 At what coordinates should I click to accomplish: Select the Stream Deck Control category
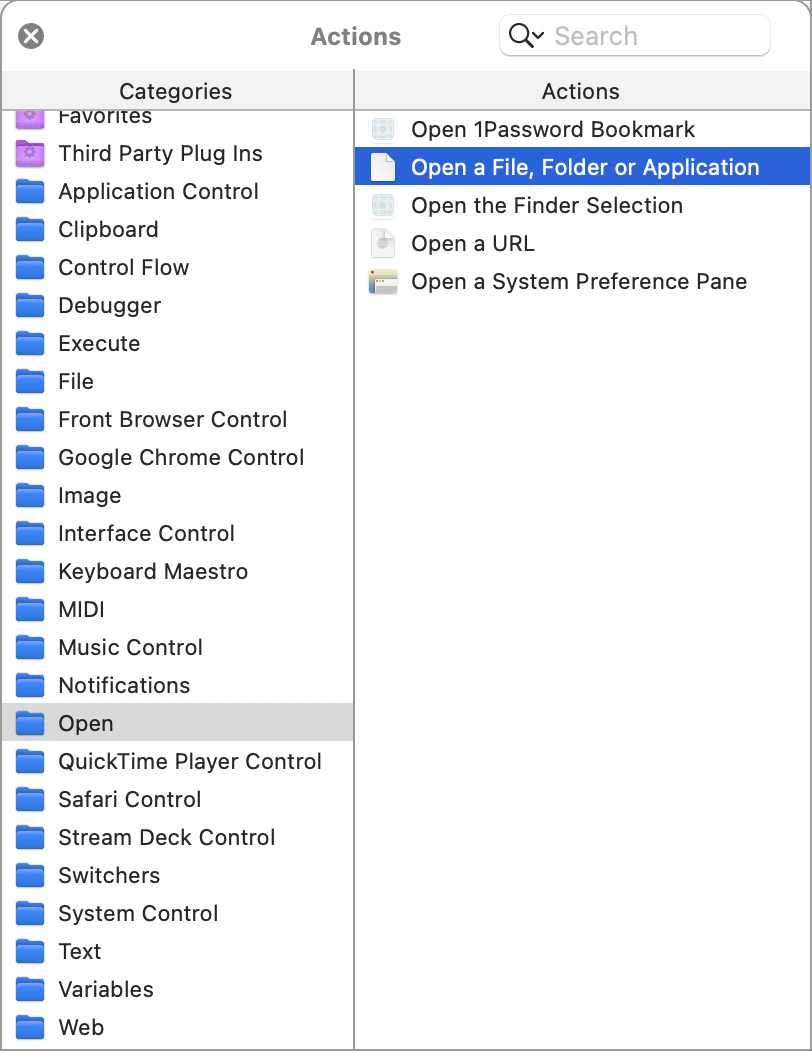(166, 838)
